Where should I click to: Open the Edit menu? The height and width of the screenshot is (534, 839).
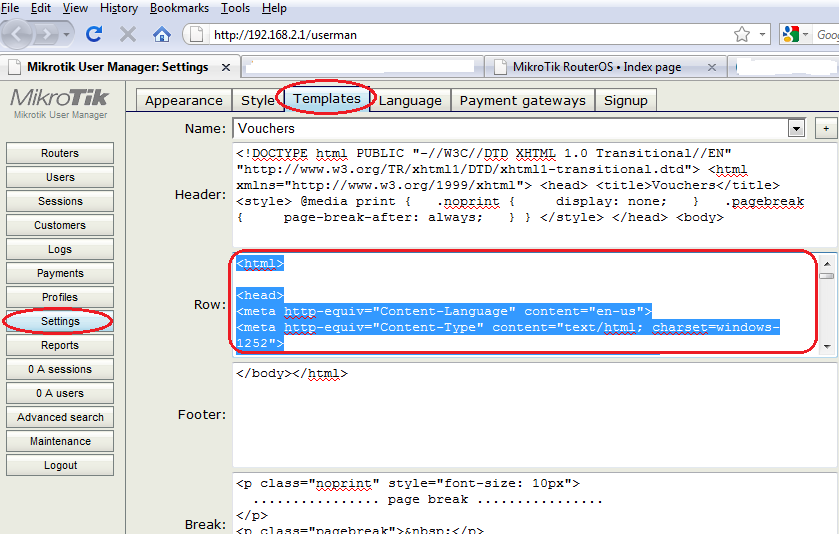pos(41,8)
